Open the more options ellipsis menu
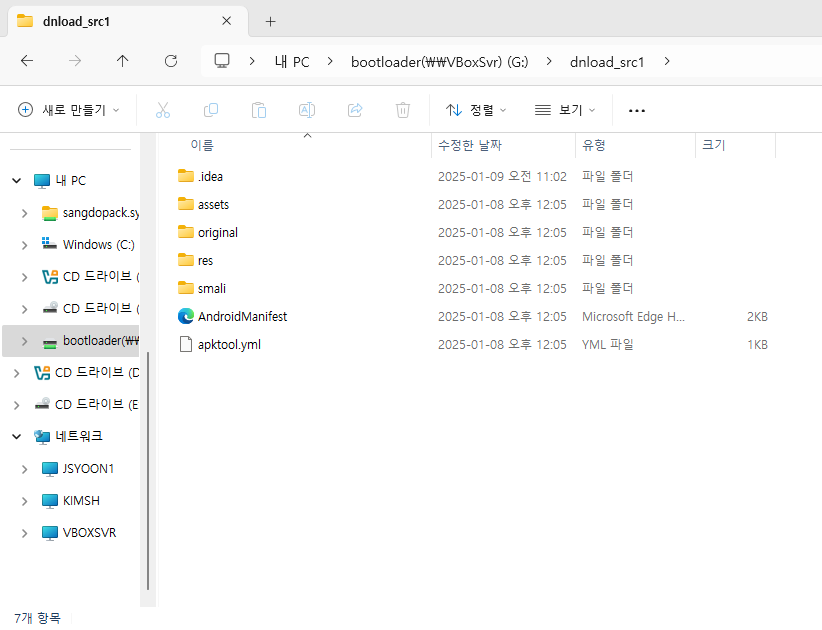The width and height of the screenshot is (822, 630). tap(637, 110)
